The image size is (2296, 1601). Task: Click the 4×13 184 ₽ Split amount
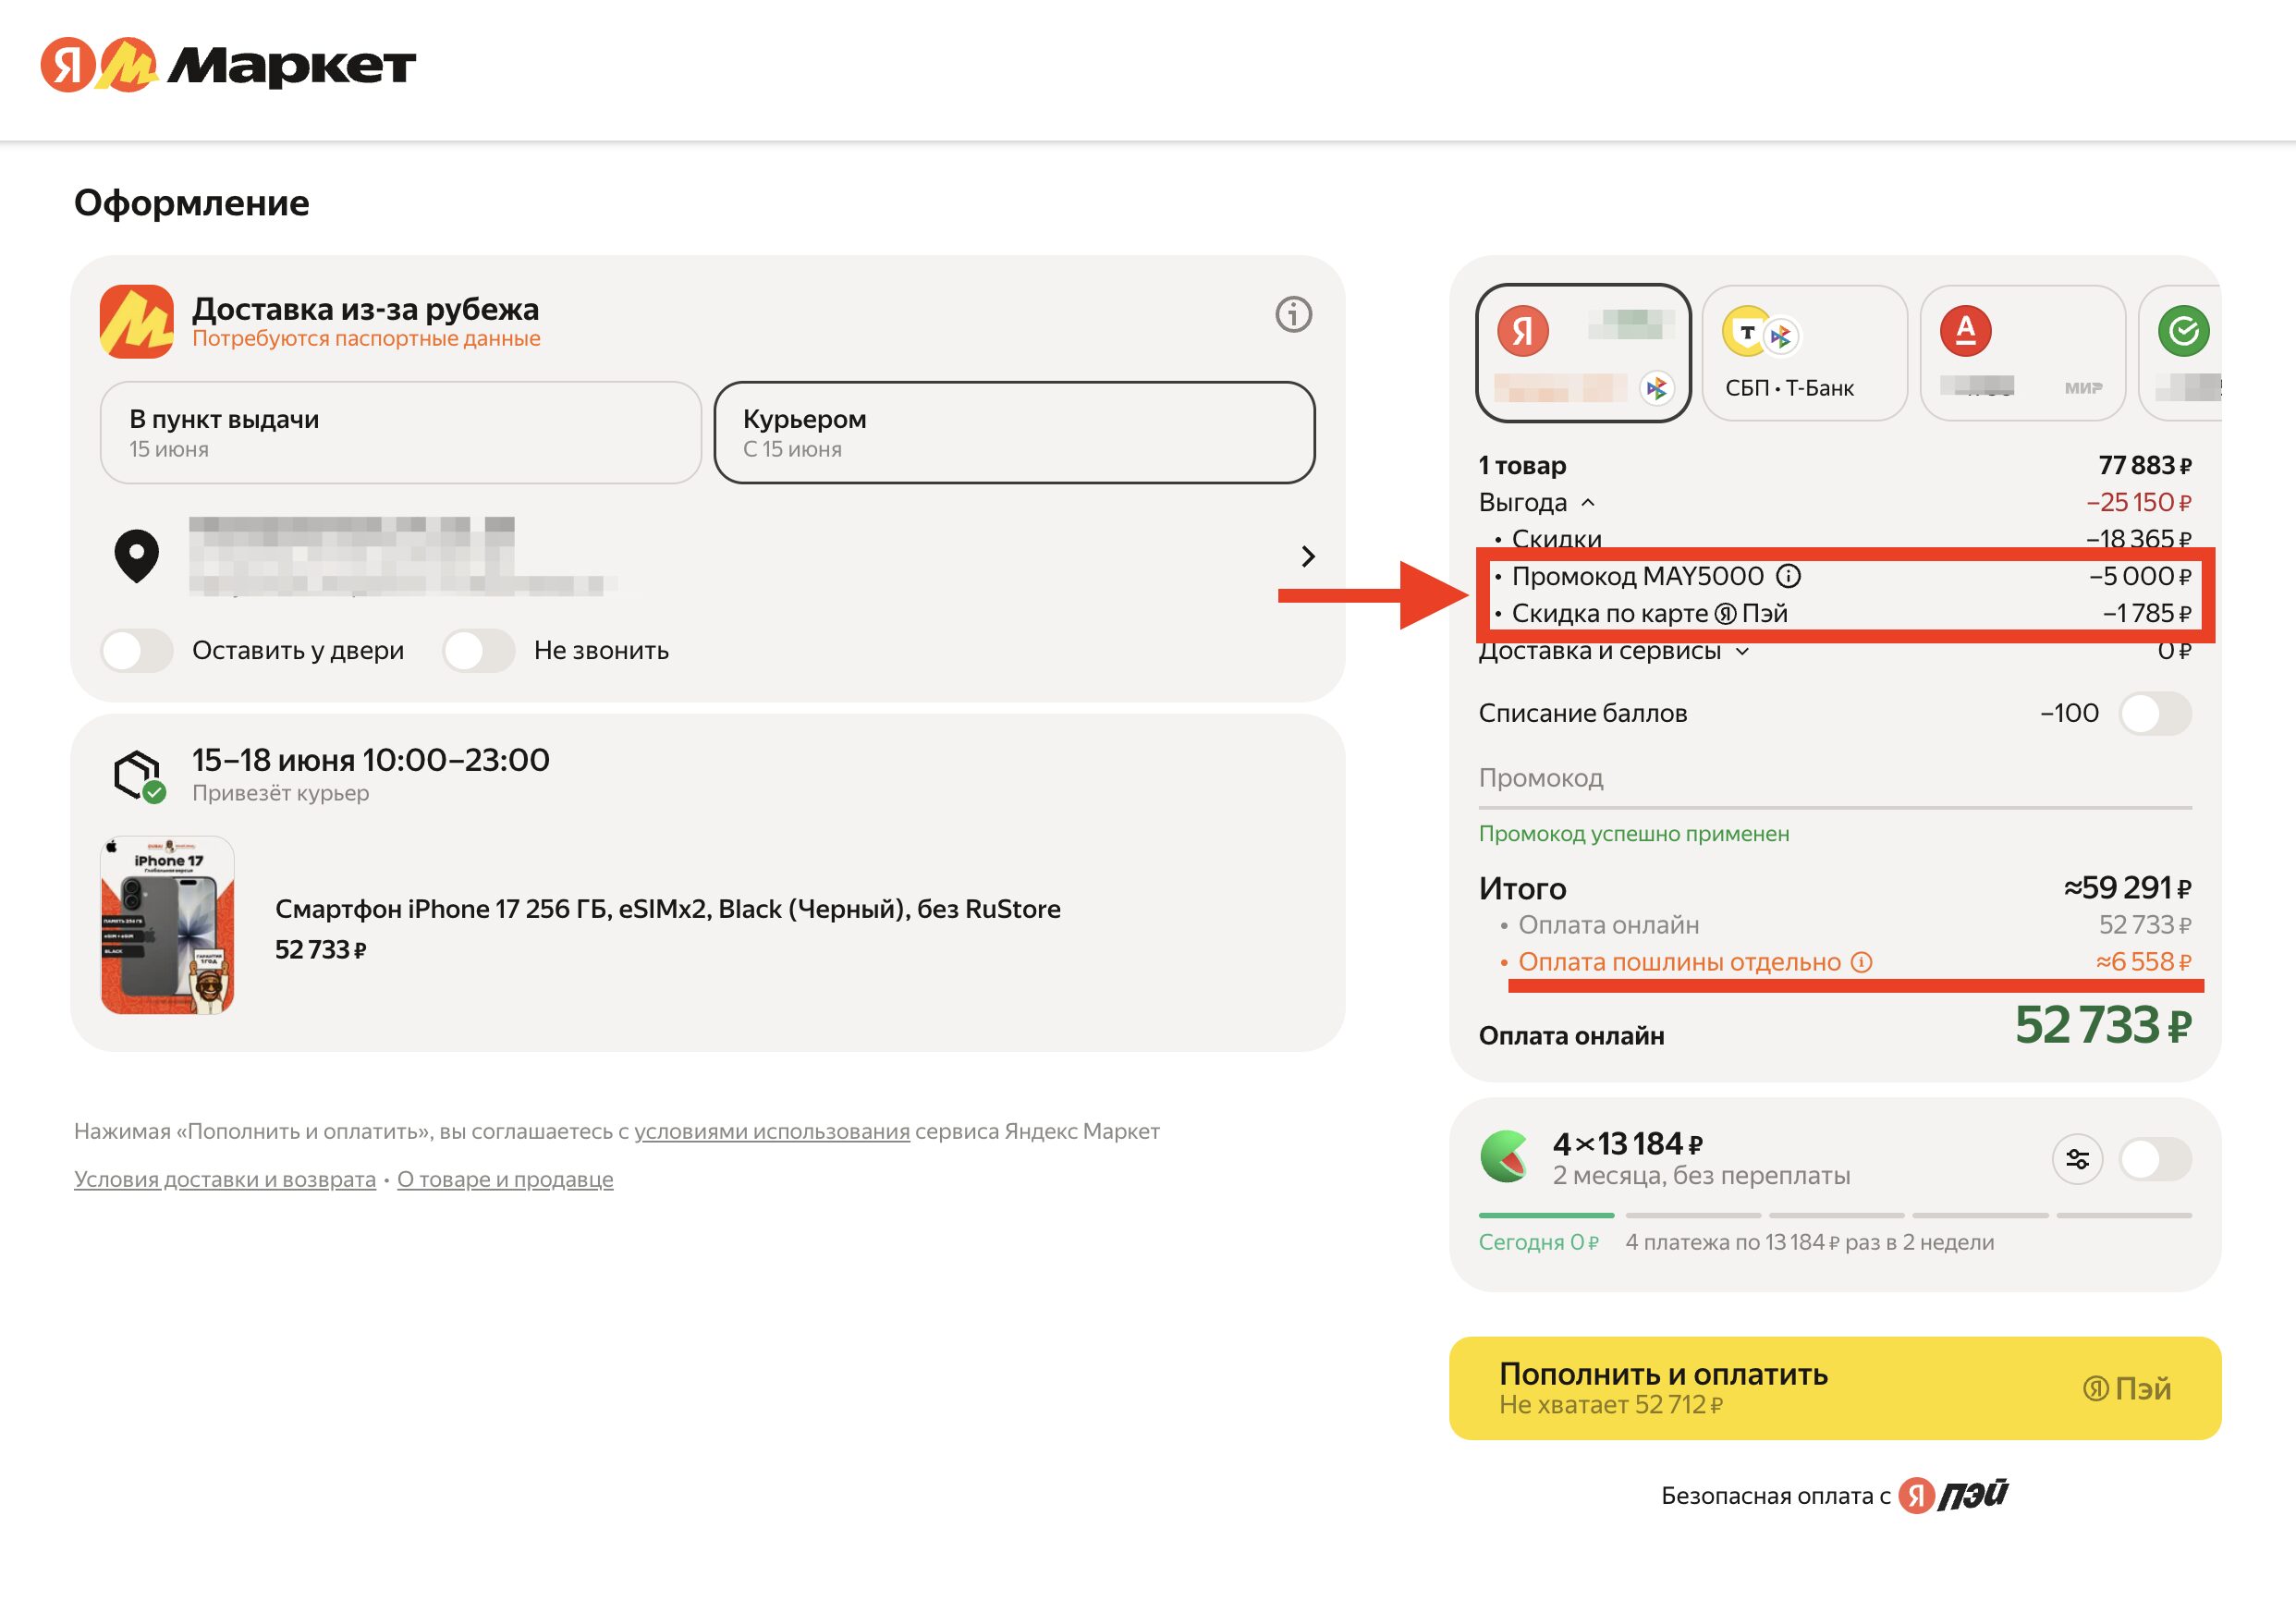click(1627, 1144)
